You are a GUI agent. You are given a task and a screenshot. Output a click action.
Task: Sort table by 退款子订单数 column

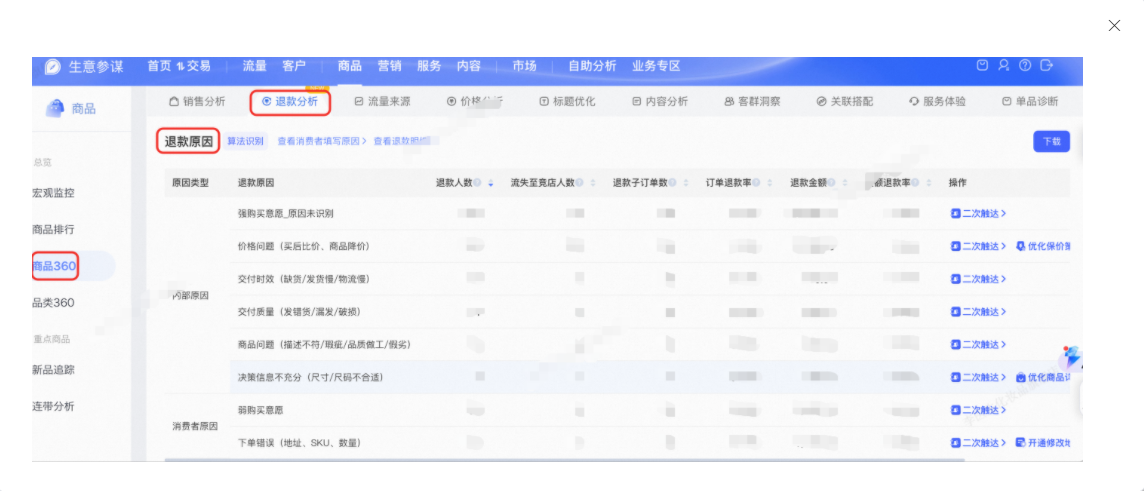[x=686, y=183]
